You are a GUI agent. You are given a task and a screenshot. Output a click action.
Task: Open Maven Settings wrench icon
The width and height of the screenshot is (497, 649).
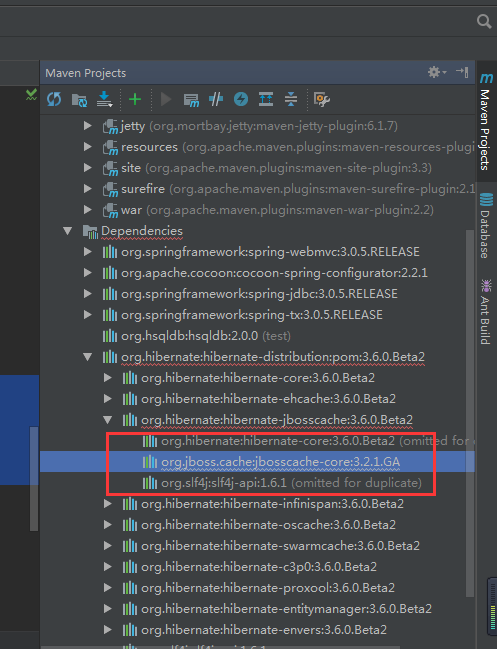(322, 99)
